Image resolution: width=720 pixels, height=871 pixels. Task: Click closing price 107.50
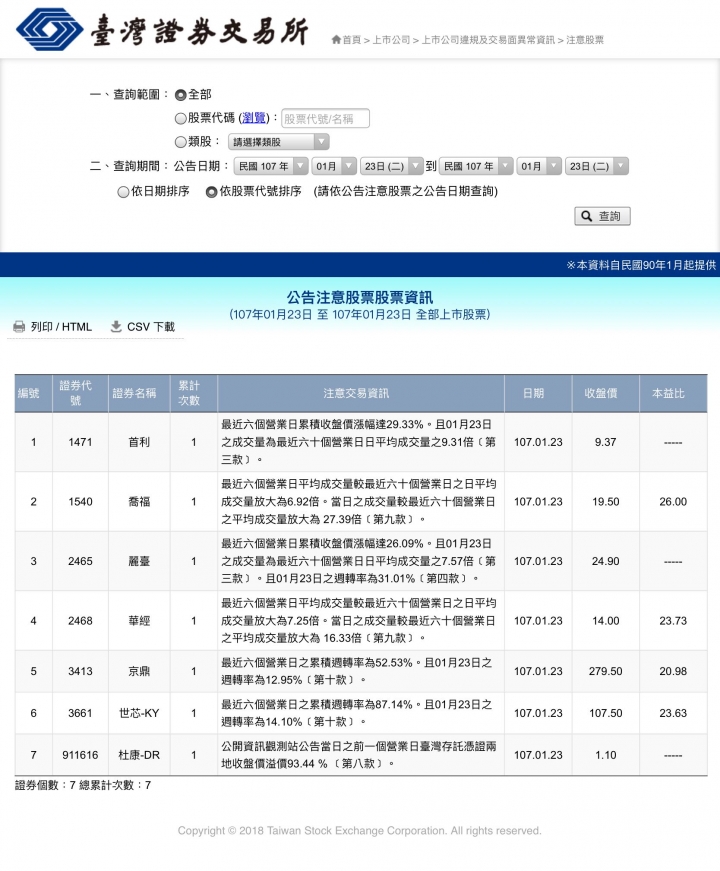[x=606, y=713]
